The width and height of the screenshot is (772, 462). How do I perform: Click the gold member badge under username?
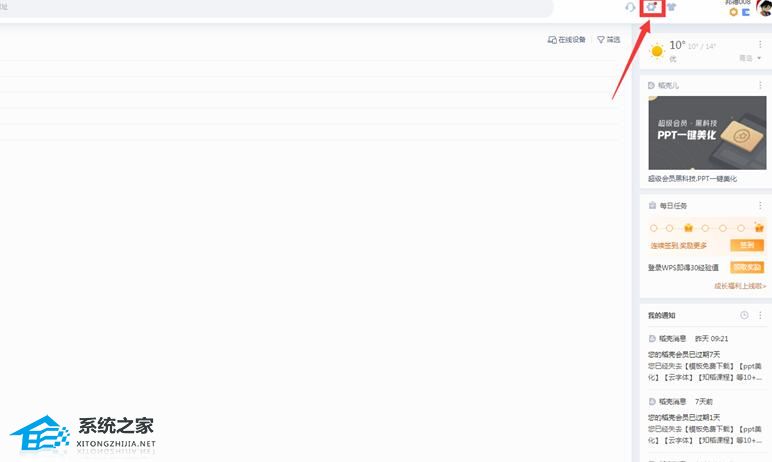[x=734, y=12]
